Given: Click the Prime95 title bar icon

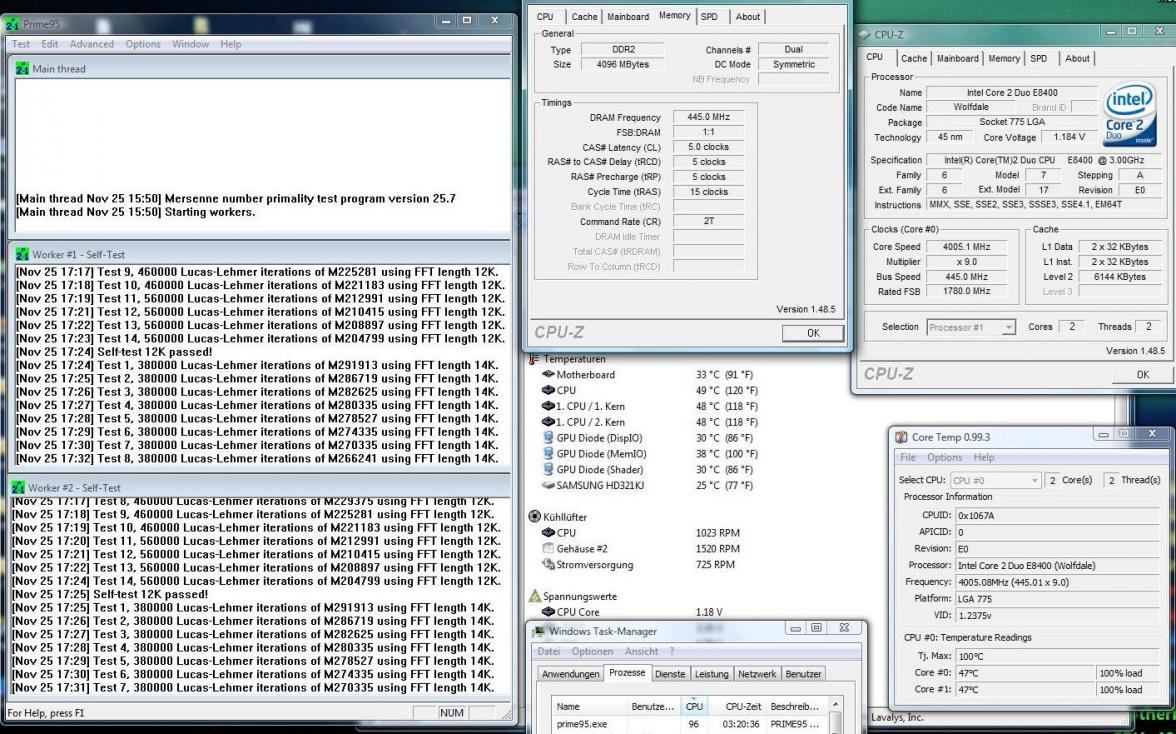Looking at the screenshot, I should (x=12, y=24).
